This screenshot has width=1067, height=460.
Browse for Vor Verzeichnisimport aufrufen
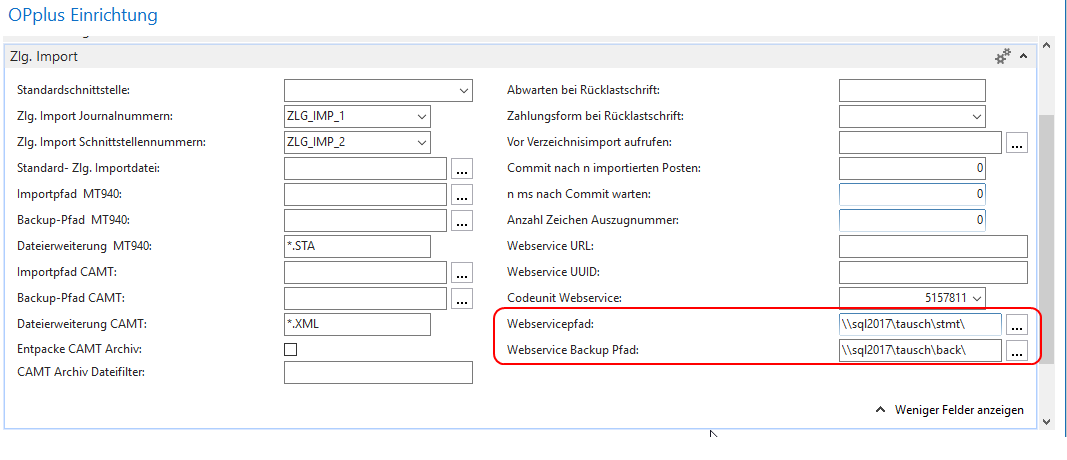pos(1017,142)
